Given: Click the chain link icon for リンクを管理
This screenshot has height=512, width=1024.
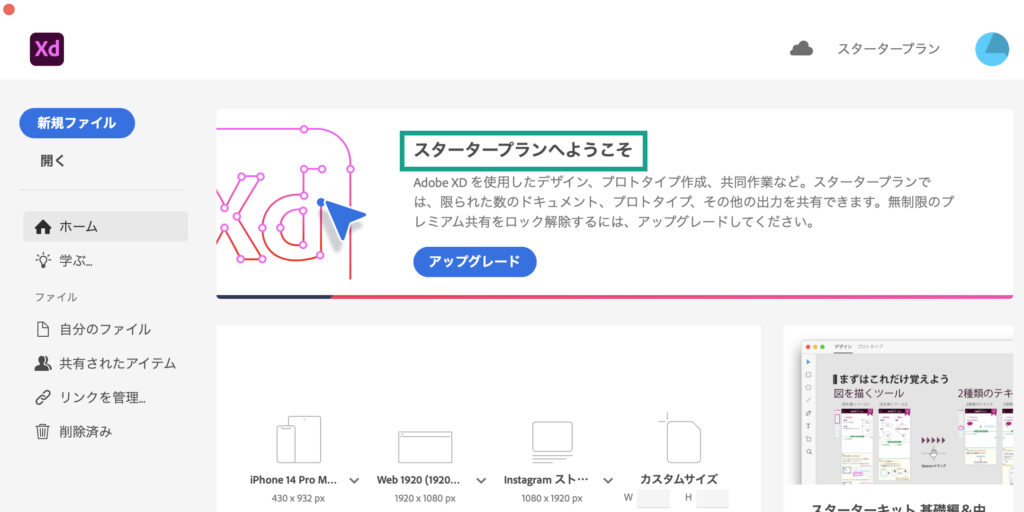Looking at the screenshot, I should pos(42,397).
